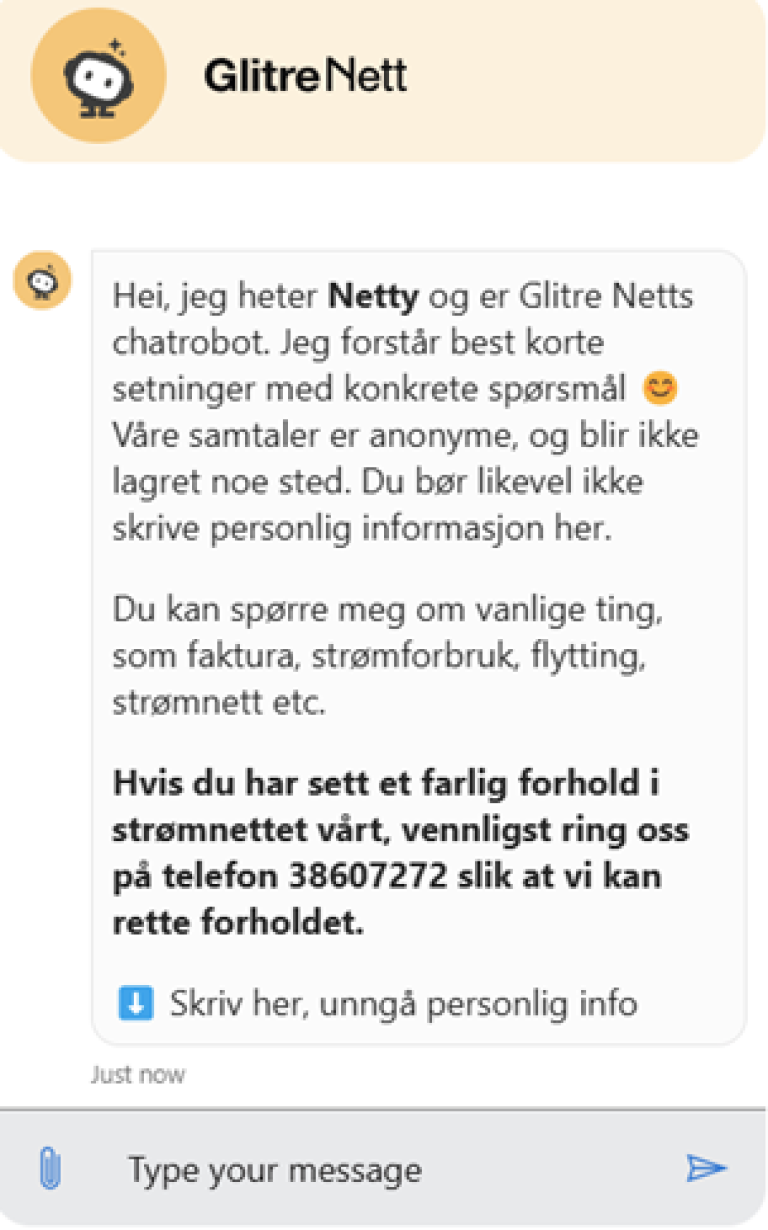768x1230 pixels.
Task: Click the "strømnett etc." text line
Action: 219,701
